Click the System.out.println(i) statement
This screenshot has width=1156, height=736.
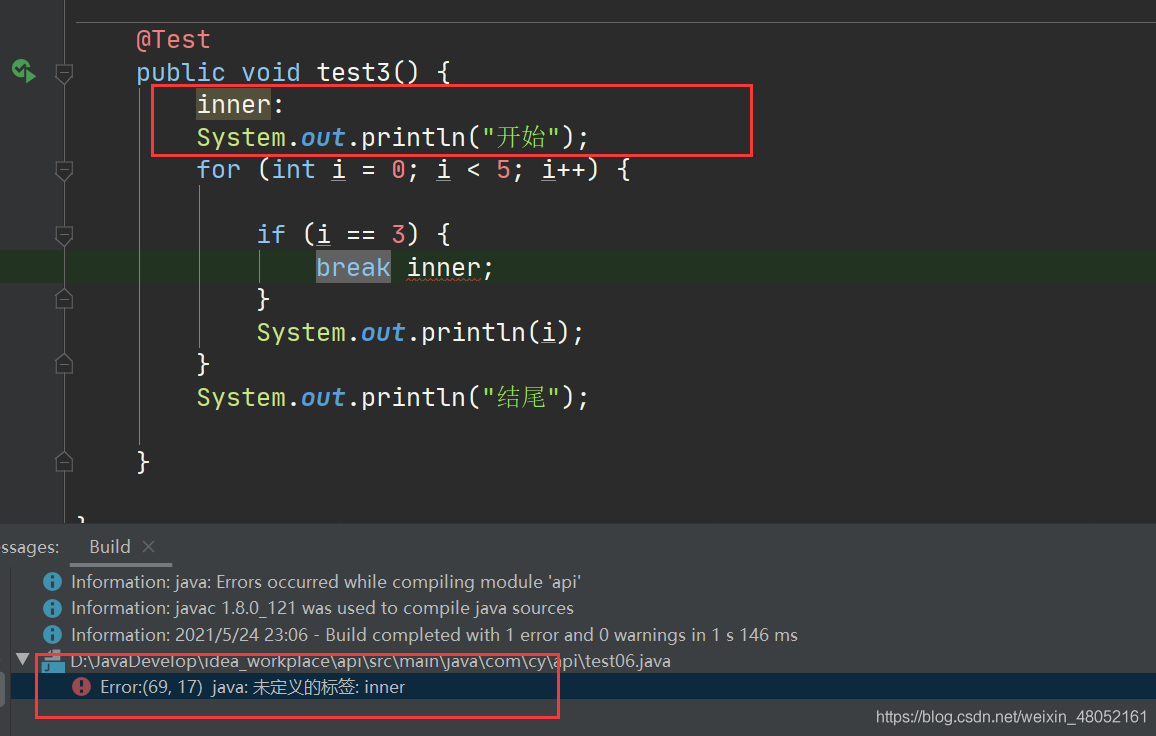pos(419,333)
